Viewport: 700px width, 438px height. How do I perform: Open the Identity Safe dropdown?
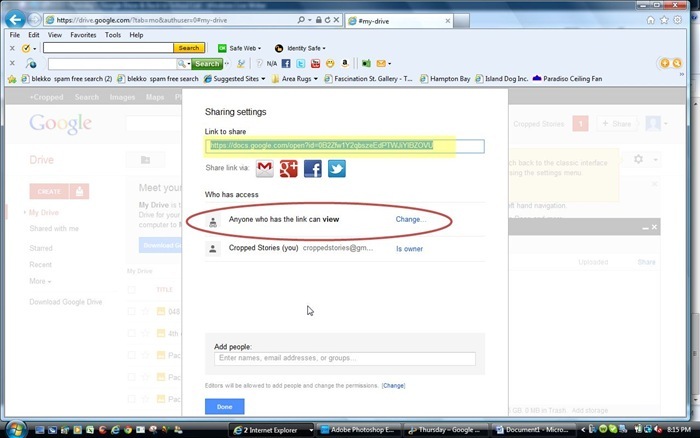[x=324, y=48]
